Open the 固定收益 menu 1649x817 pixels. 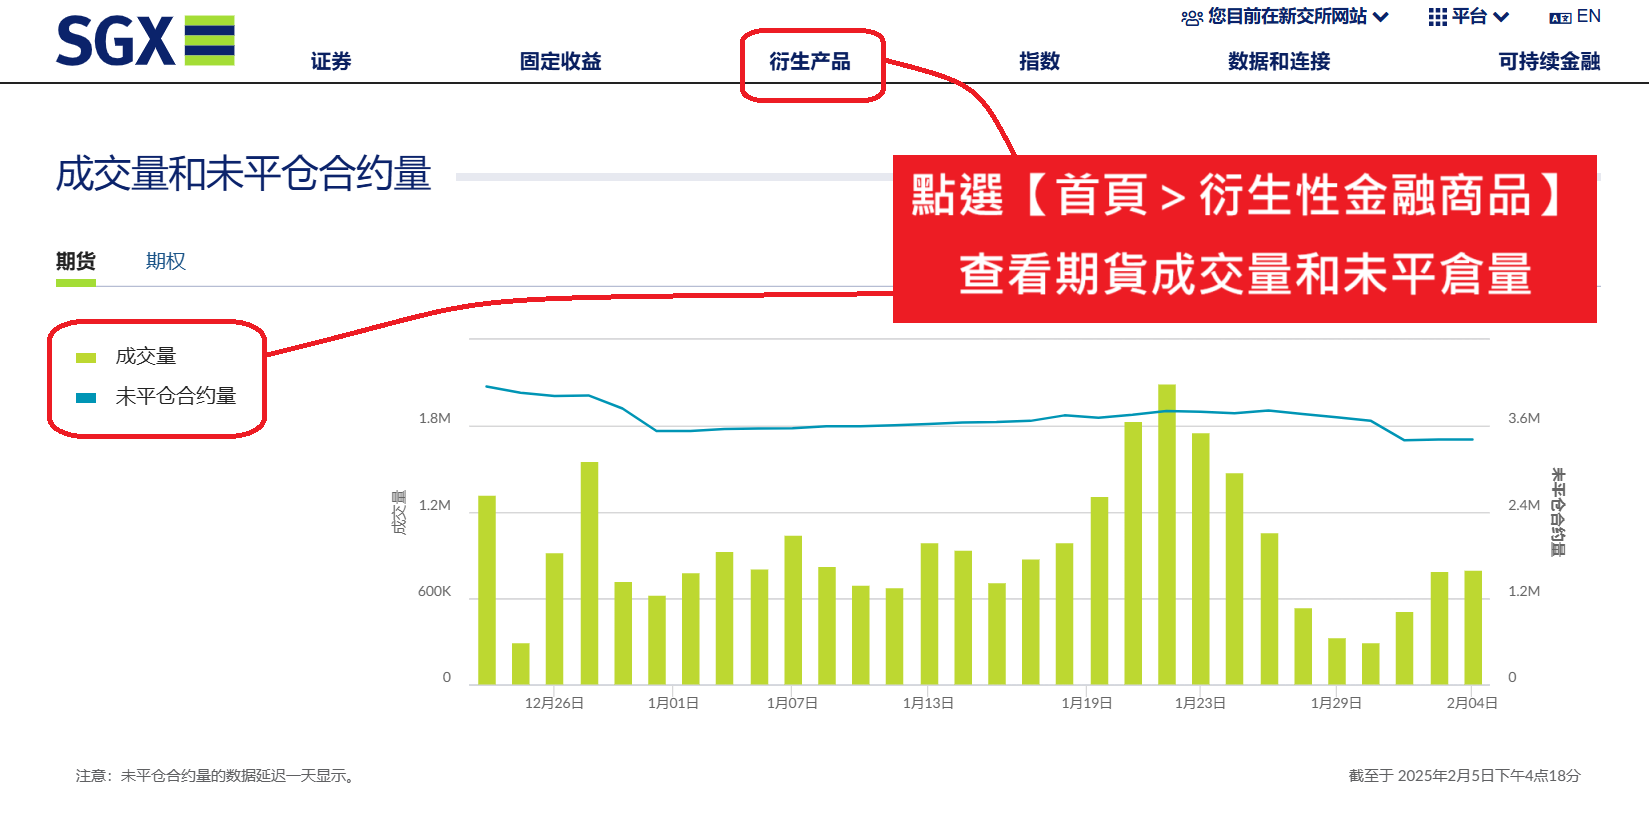(x=561, y=62)
